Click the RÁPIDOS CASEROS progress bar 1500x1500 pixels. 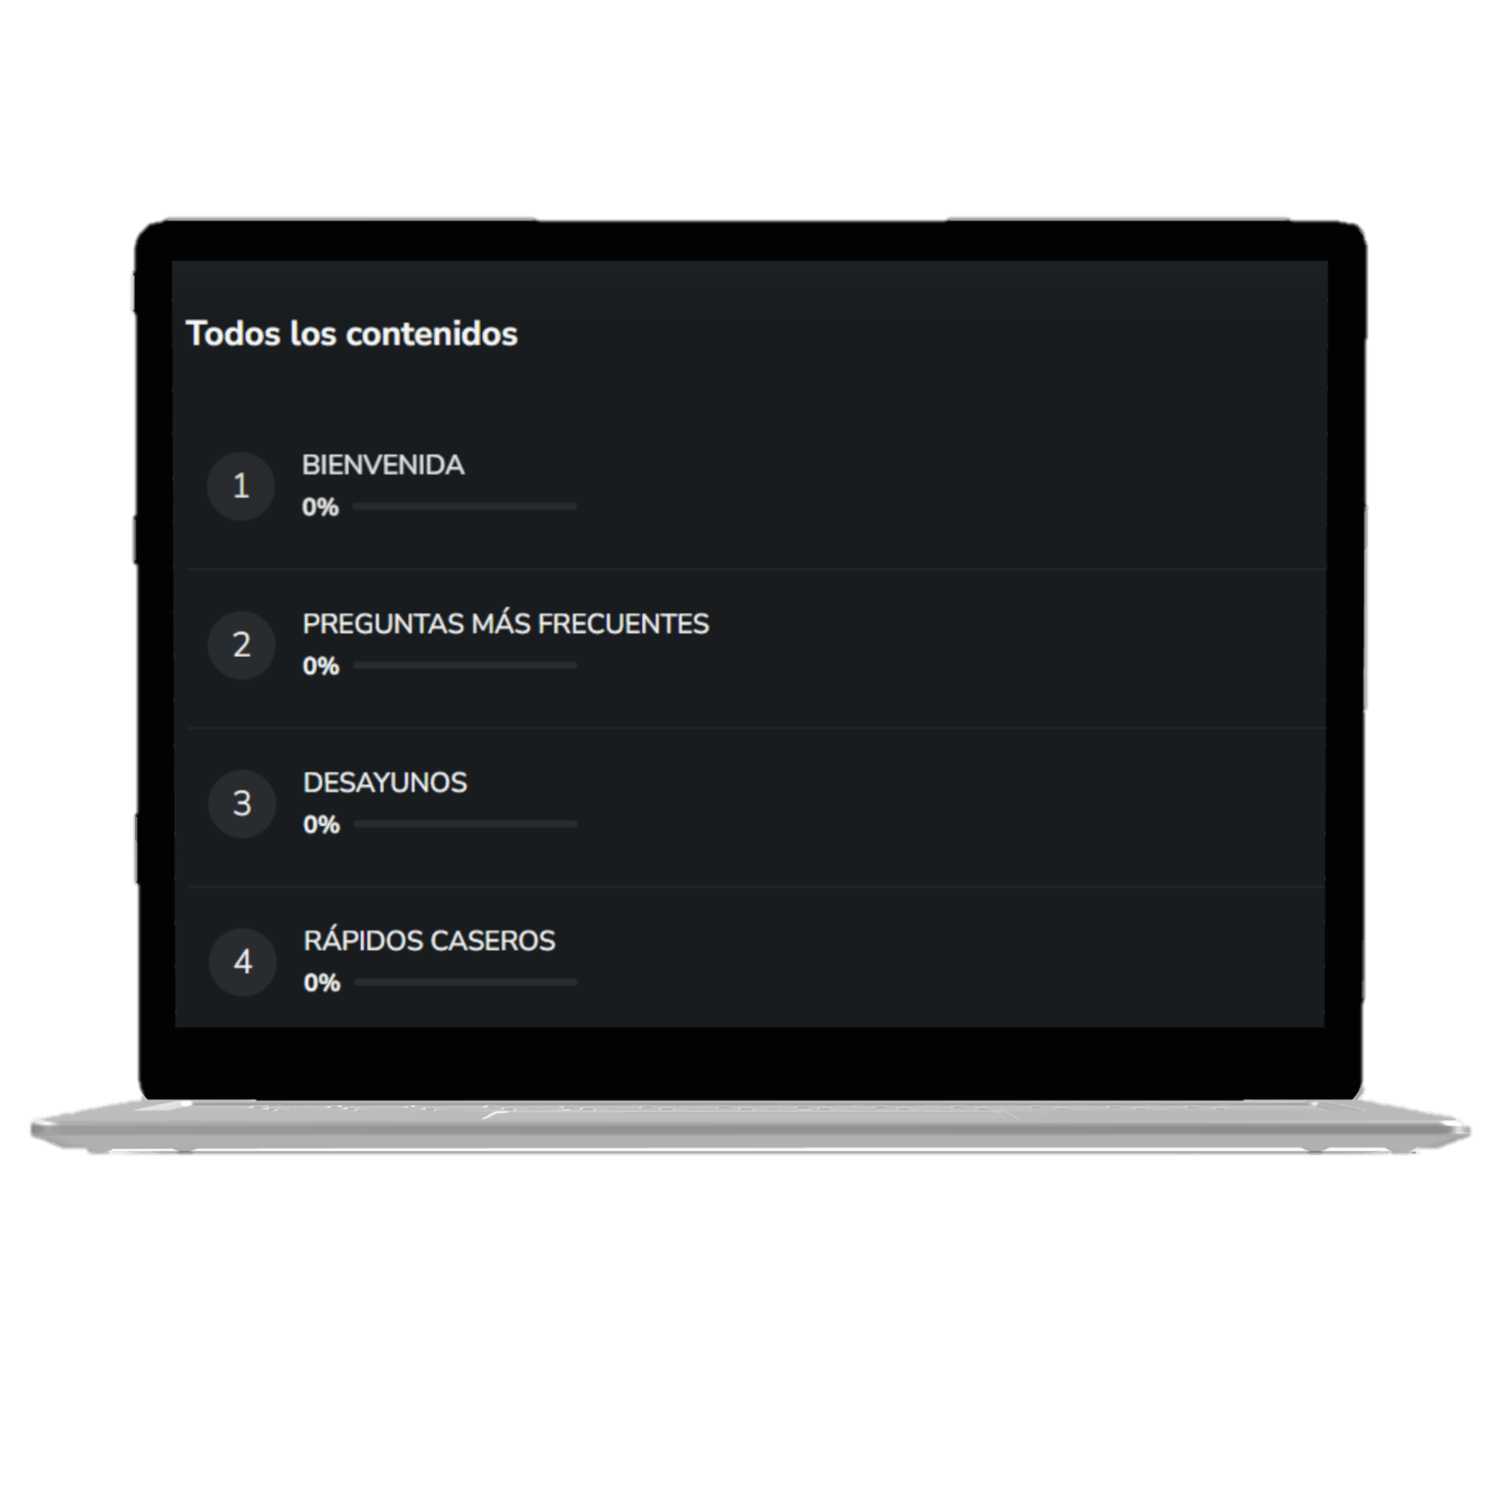(x=466, y=982)
